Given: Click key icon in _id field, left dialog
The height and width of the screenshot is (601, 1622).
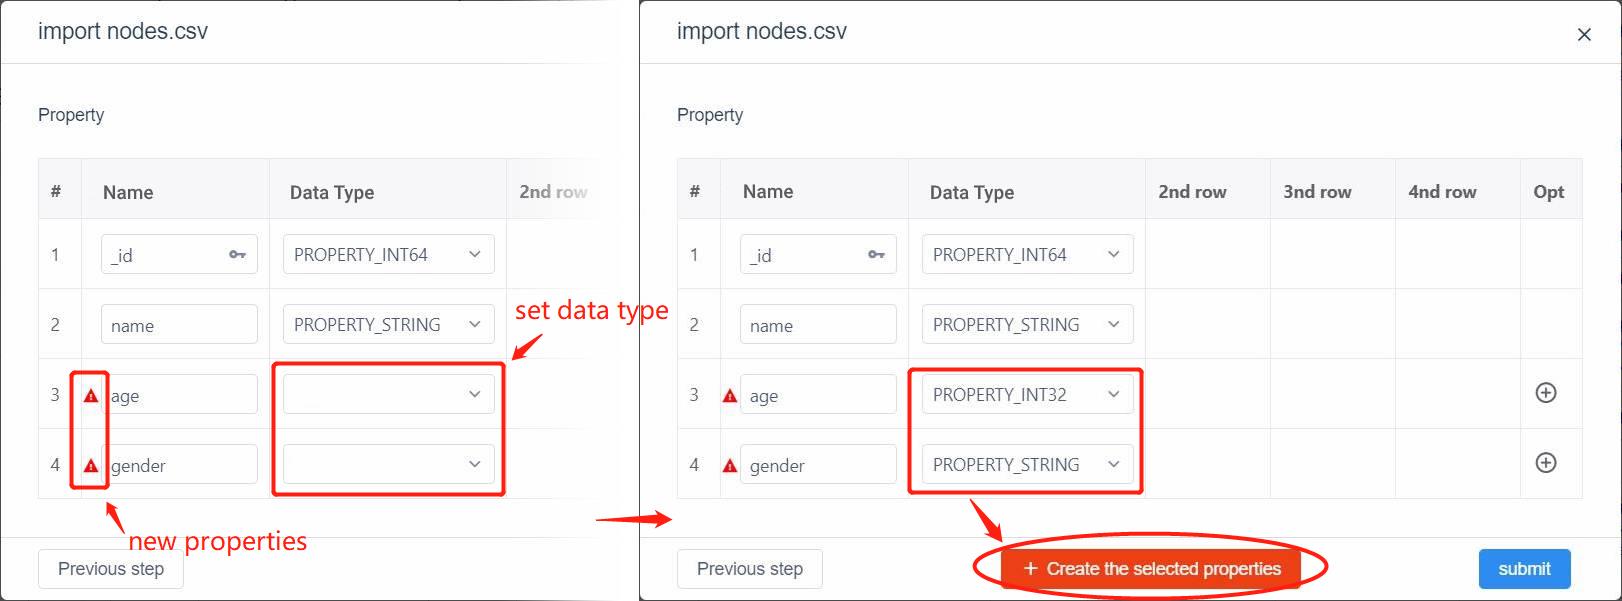Looking at the screenshot, I should tap(237, 255).
